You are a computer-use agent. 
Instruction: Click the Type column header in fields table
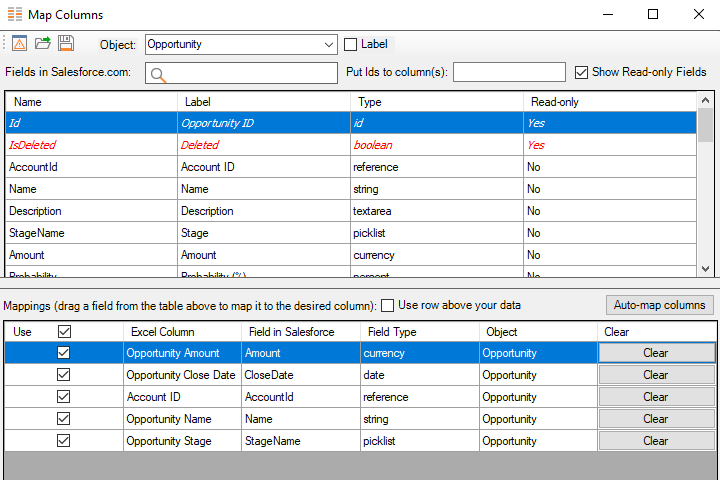pyautogui.click(x=437, y=102)
